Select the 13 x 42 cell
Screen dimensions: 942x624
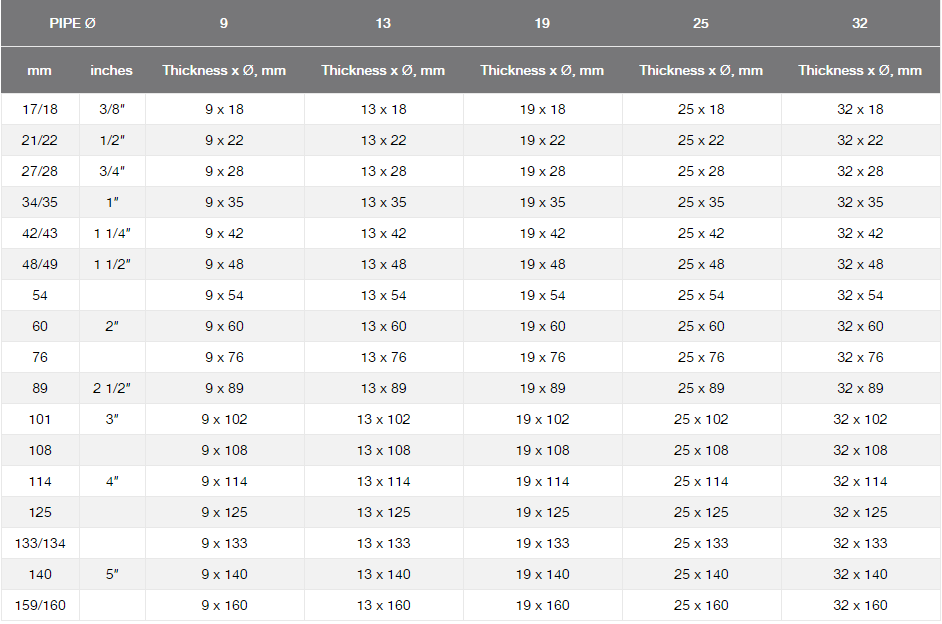pyautogui.click(x=383, y=233)
